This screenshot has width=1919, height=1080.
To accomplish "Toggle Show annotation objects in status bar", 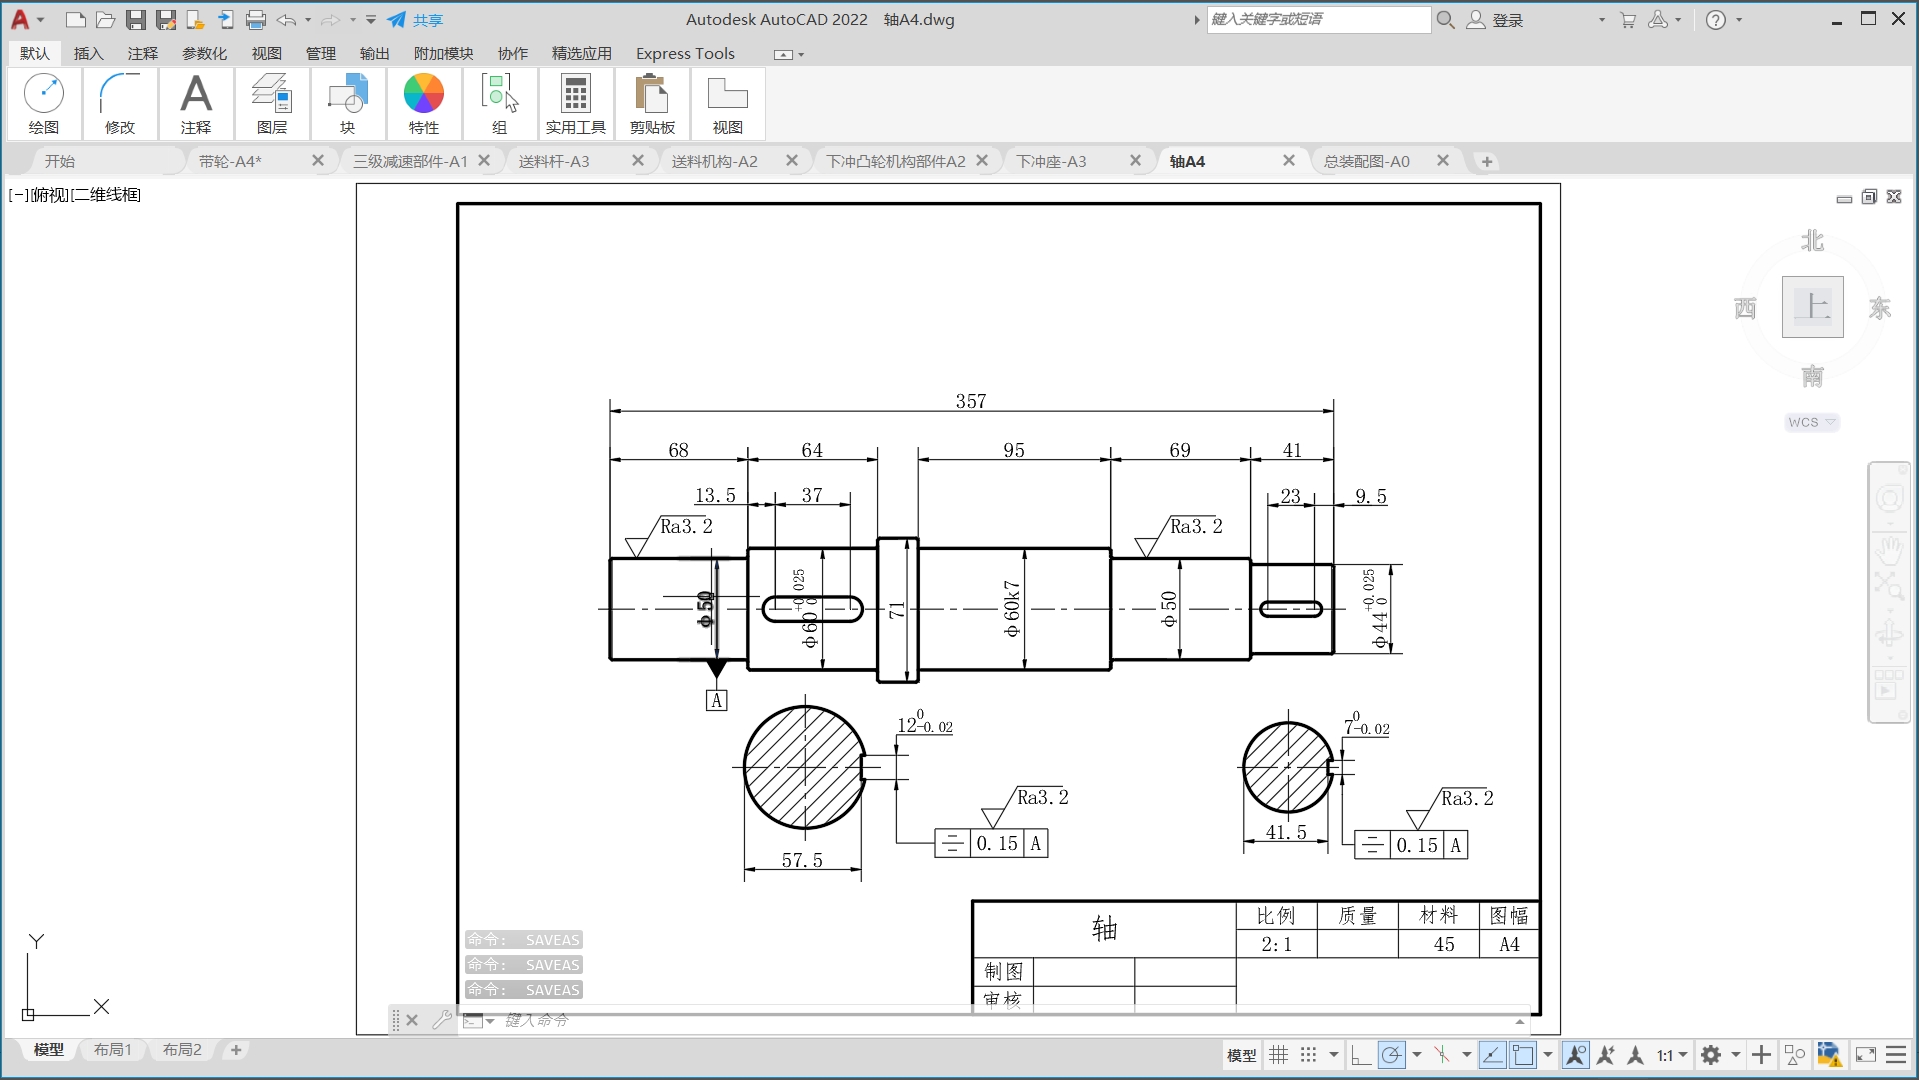I will [x=1575, y=1055].
